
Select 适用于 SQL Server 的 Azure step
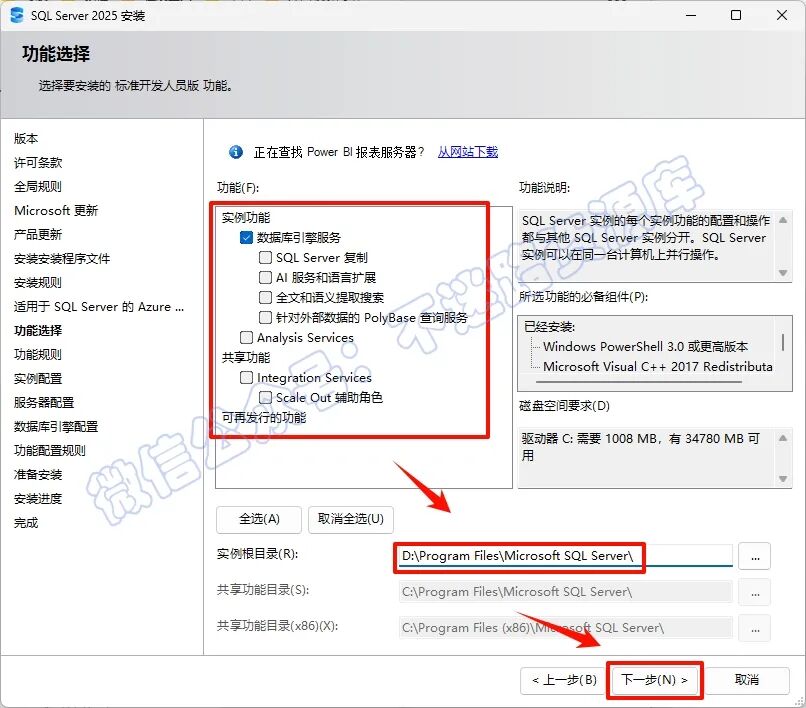(x=99, y=306)
